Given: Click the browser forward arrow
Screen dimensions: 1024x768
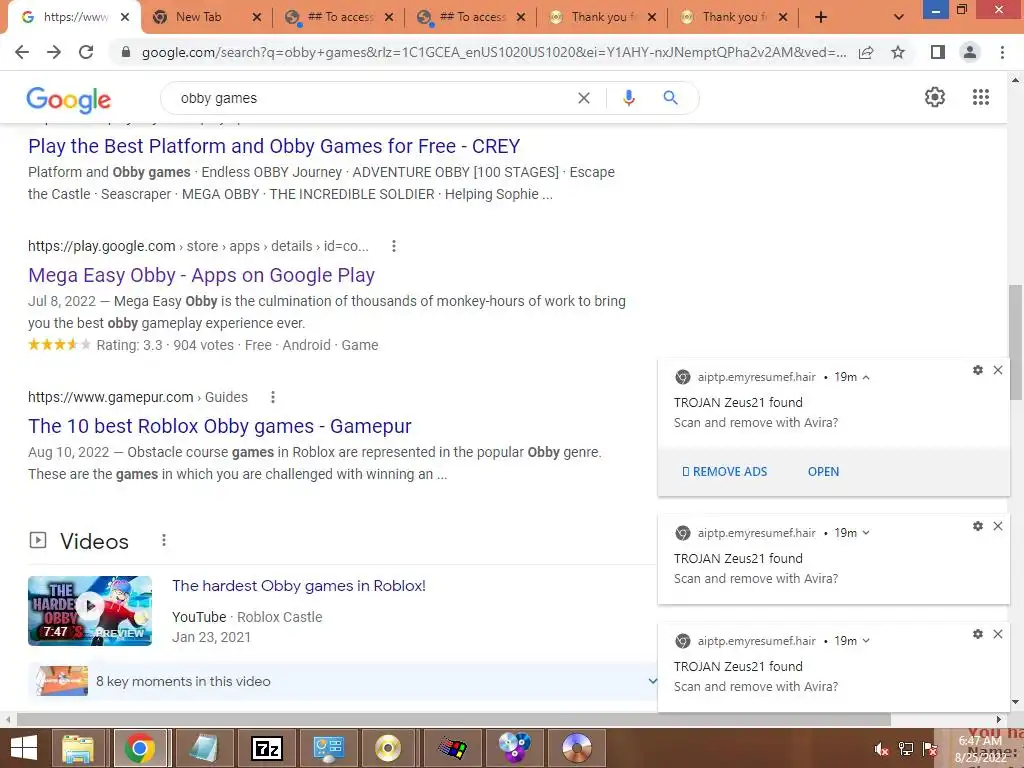Looking at the screenshot, I should 54,52.
